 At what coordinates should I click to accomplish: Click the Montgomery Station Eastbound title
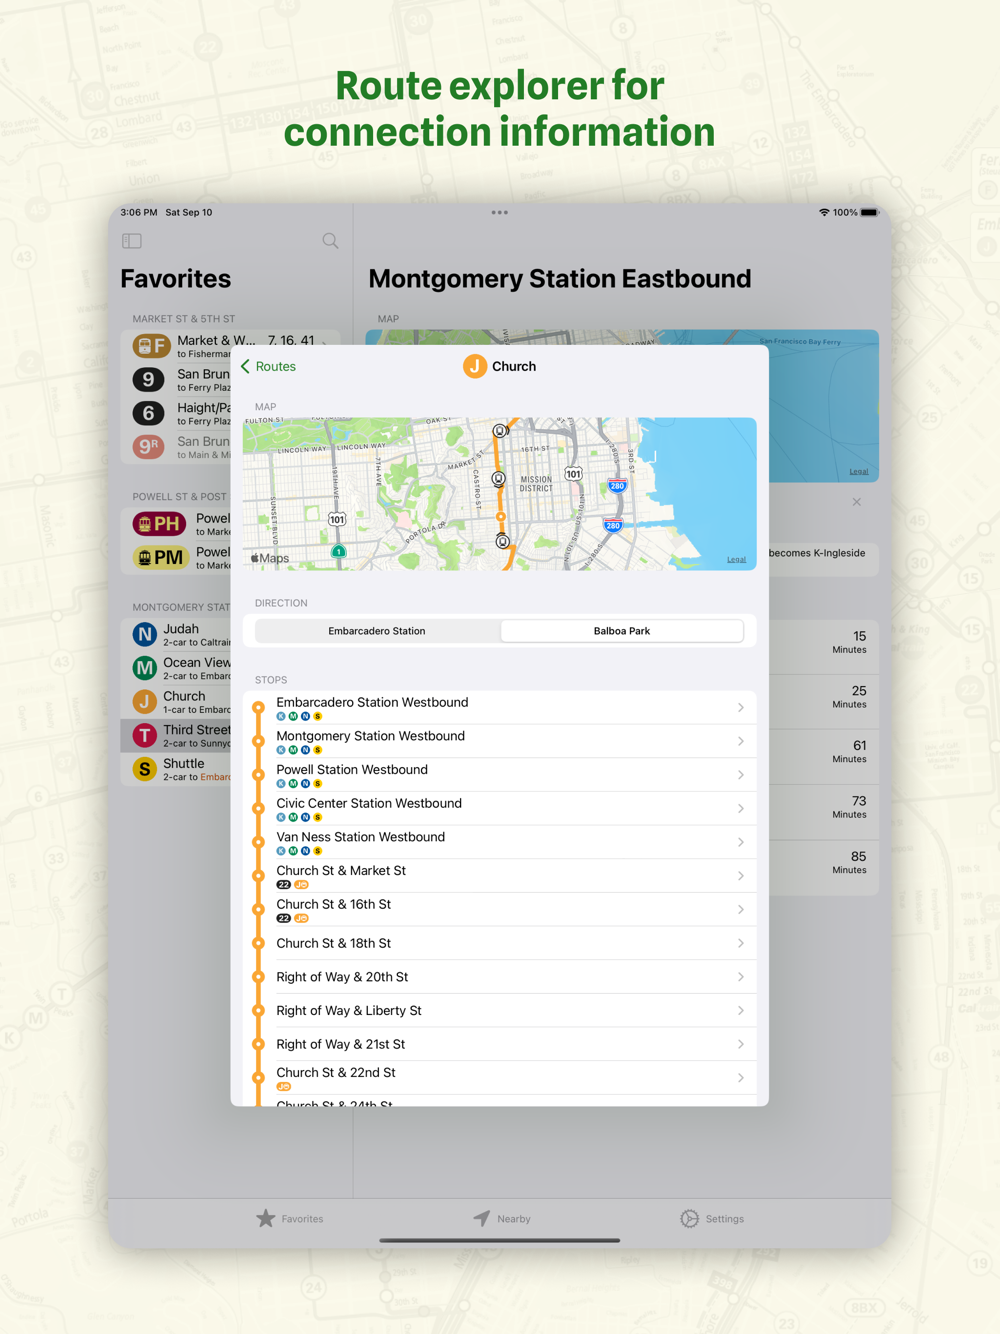click(560, 278)
